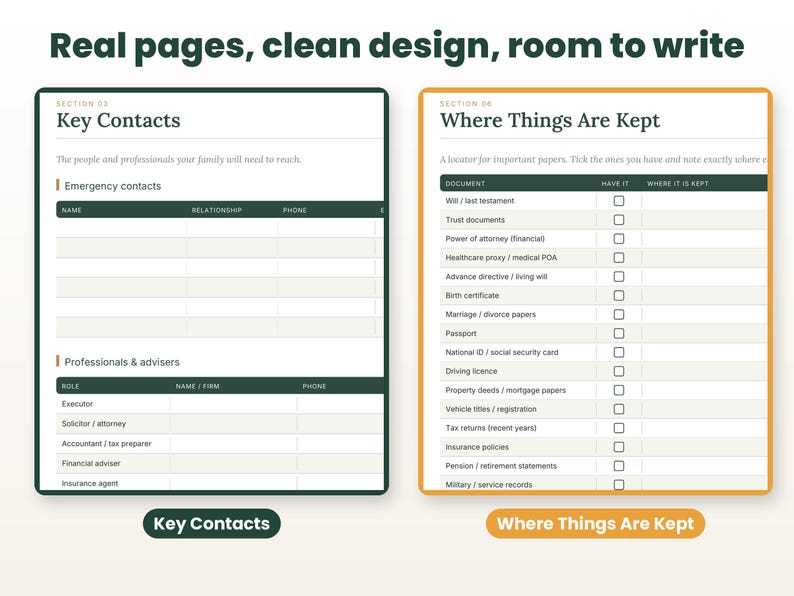794x596 pixels.
Task: Click the ROLE column header
Action: pos(70,386)
